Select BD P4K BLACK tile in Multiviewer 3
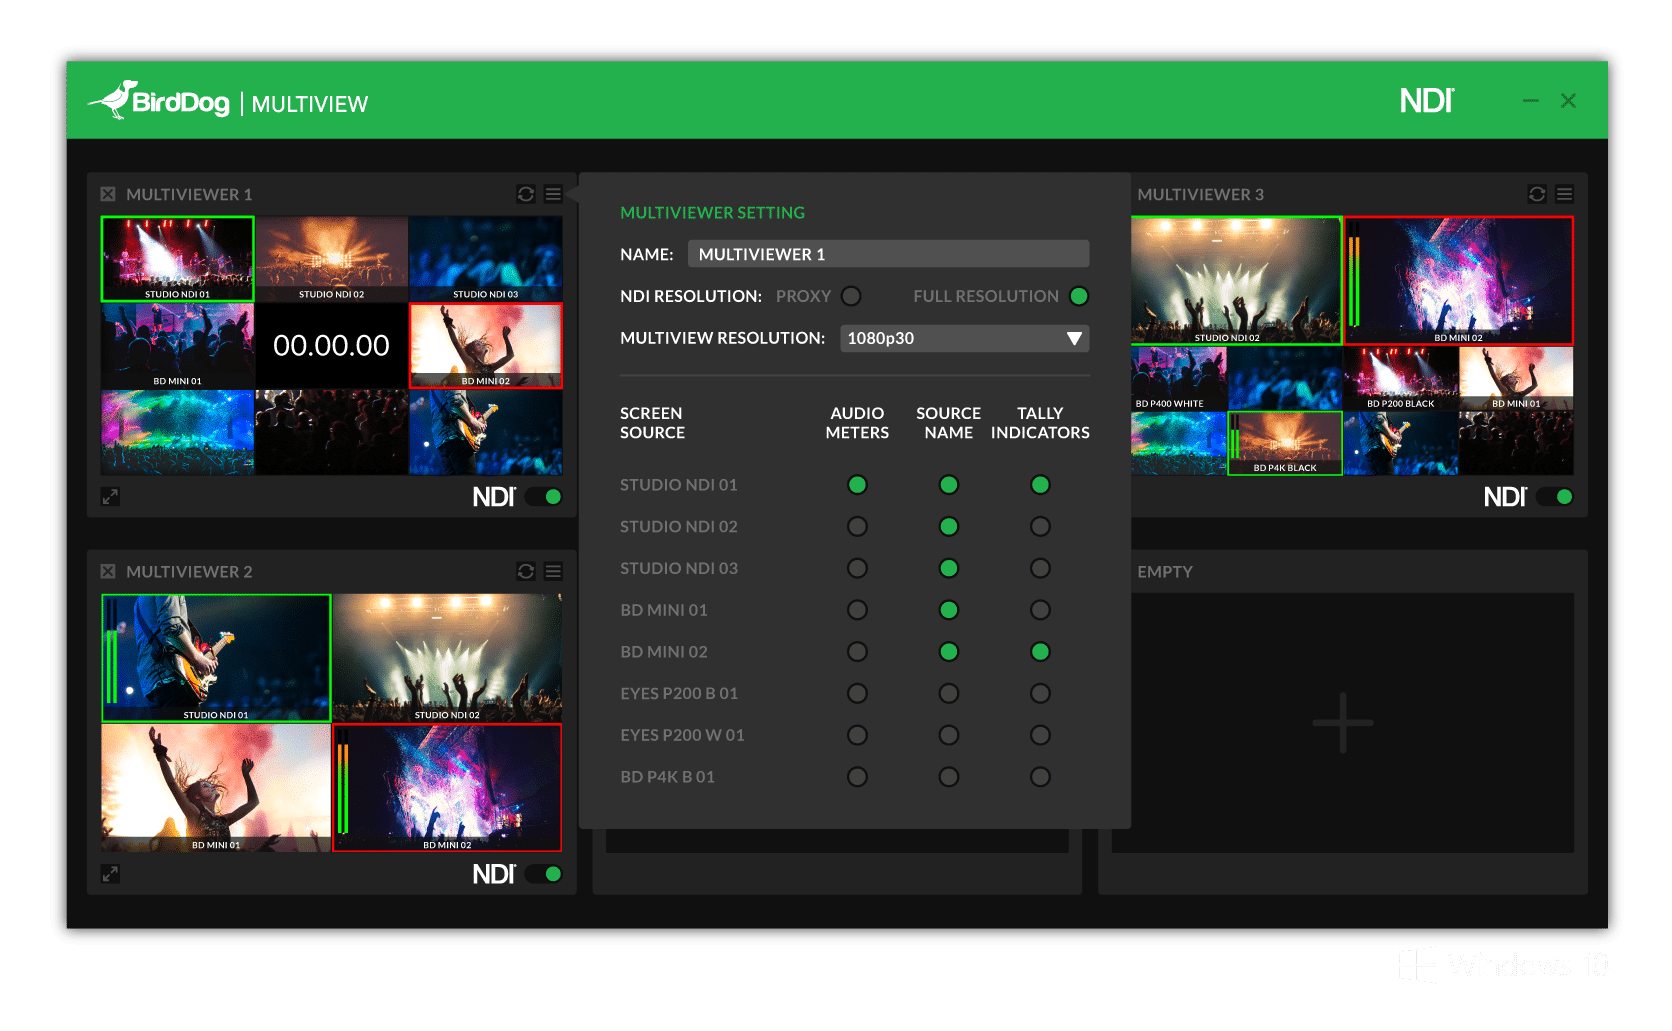This screenshot has width=1672, height=1031. coord(1285,444)
